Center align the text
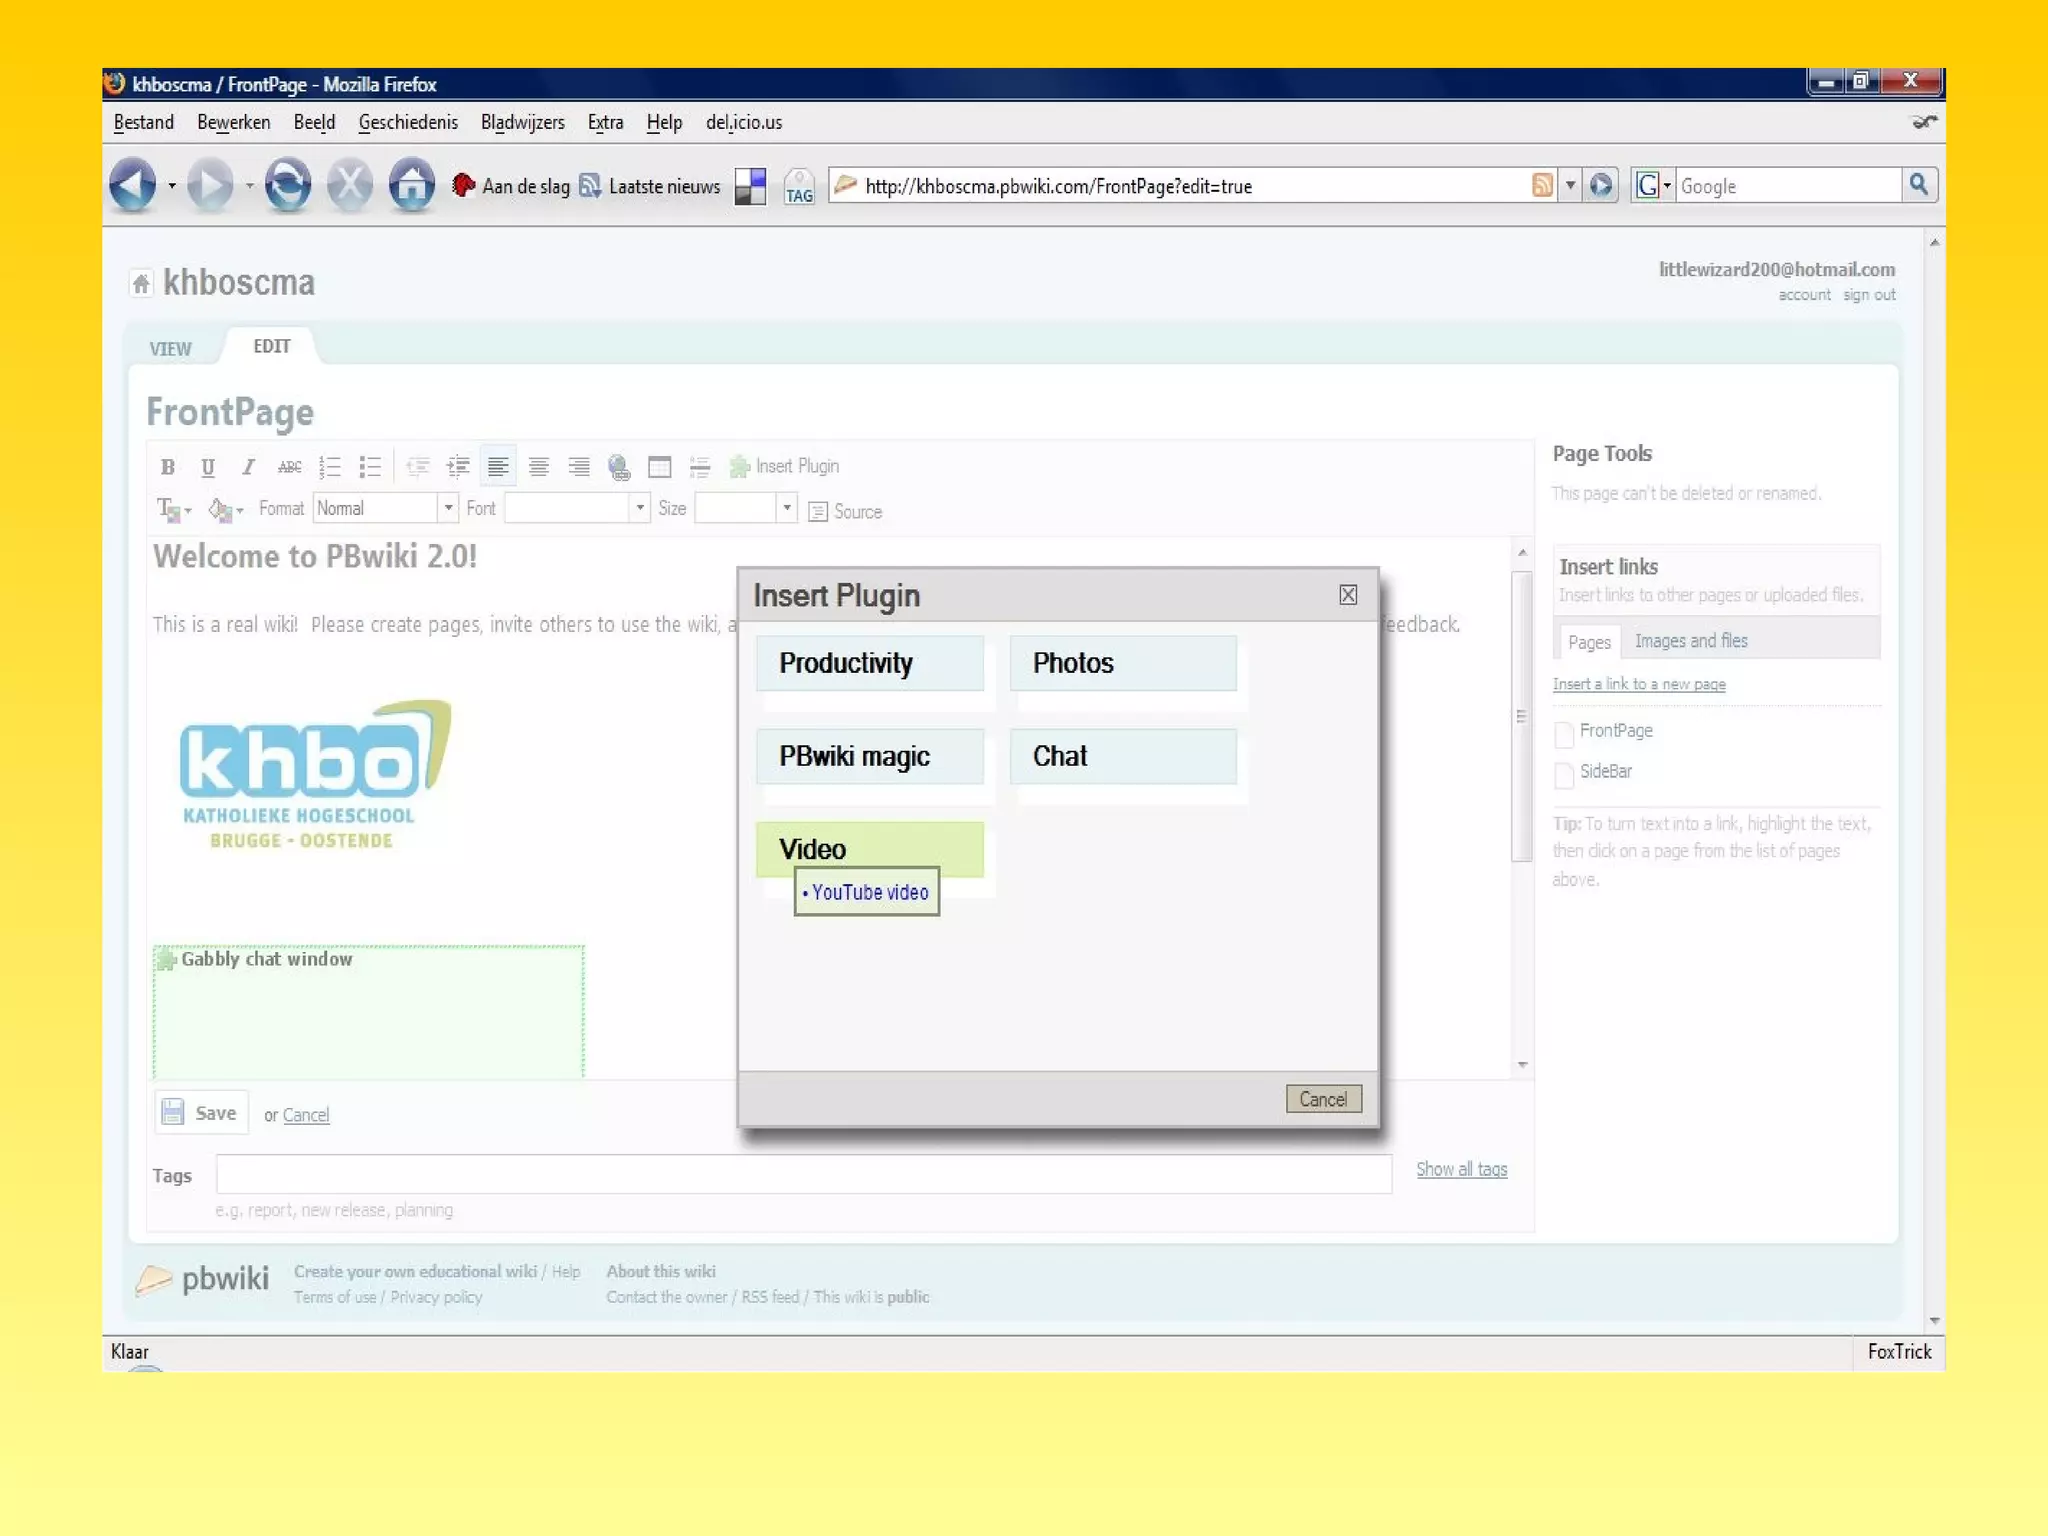 [x=538, y=467]
